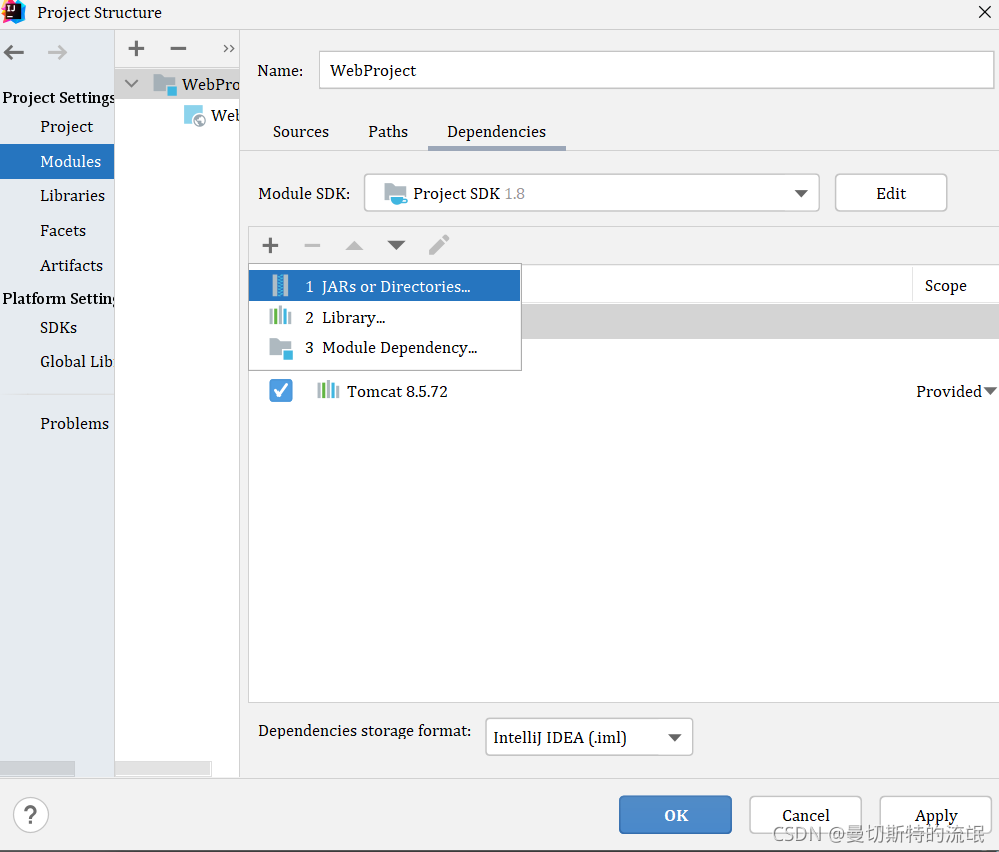The height and width of the screenshot is (852, 999).
Task: Click the OK button
Action: coord(675,815)
